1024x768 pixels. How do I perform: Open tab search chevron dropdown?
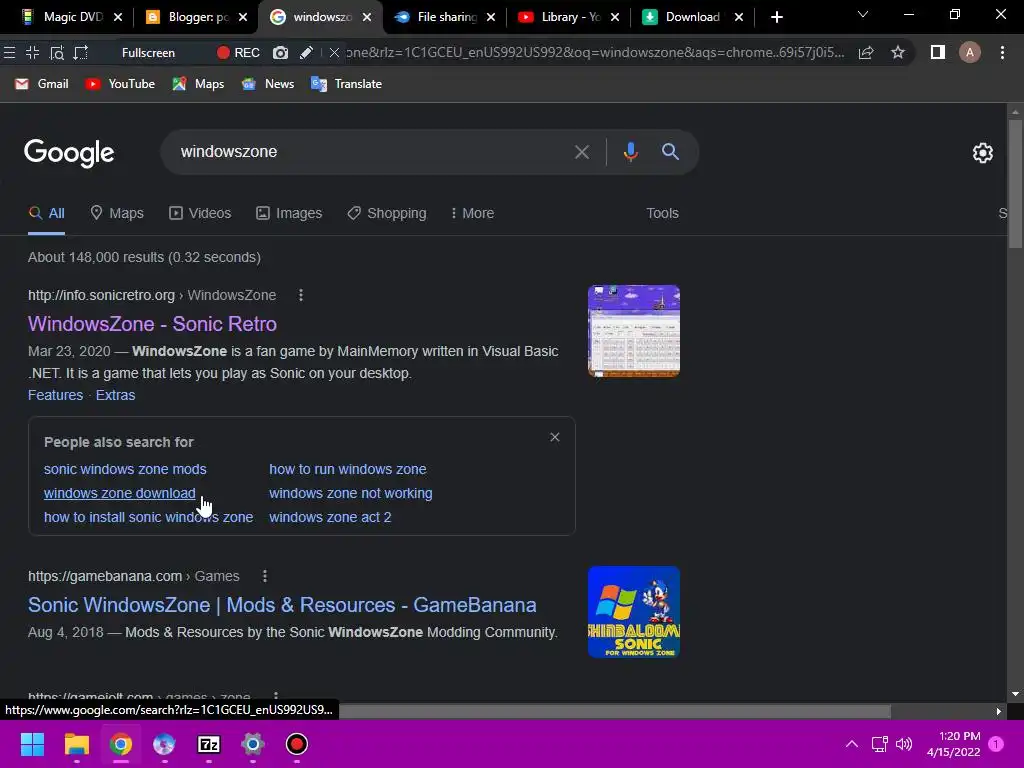[863, 14]
